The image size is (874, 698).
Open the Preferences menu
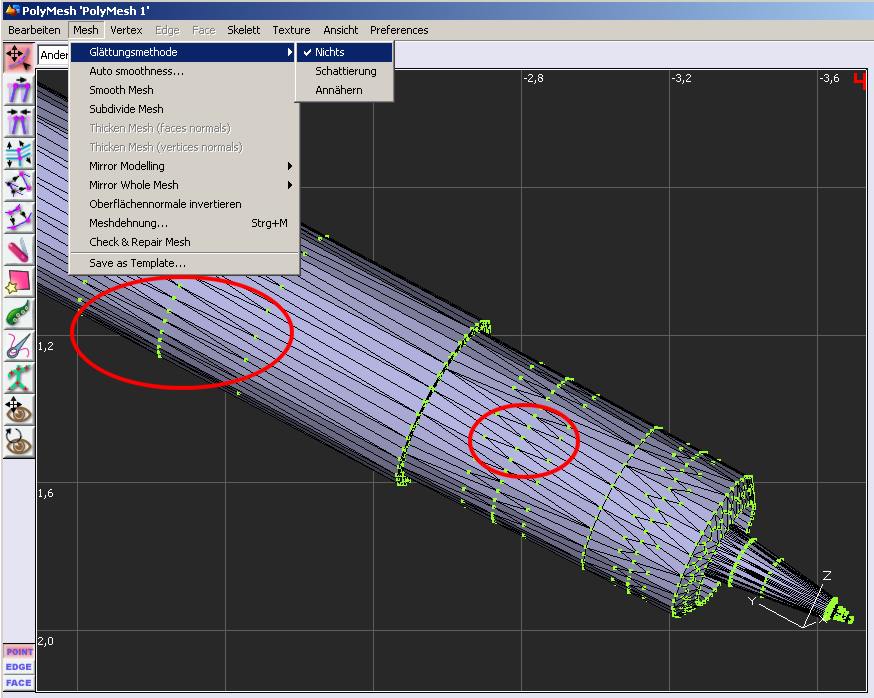(399, 30)
